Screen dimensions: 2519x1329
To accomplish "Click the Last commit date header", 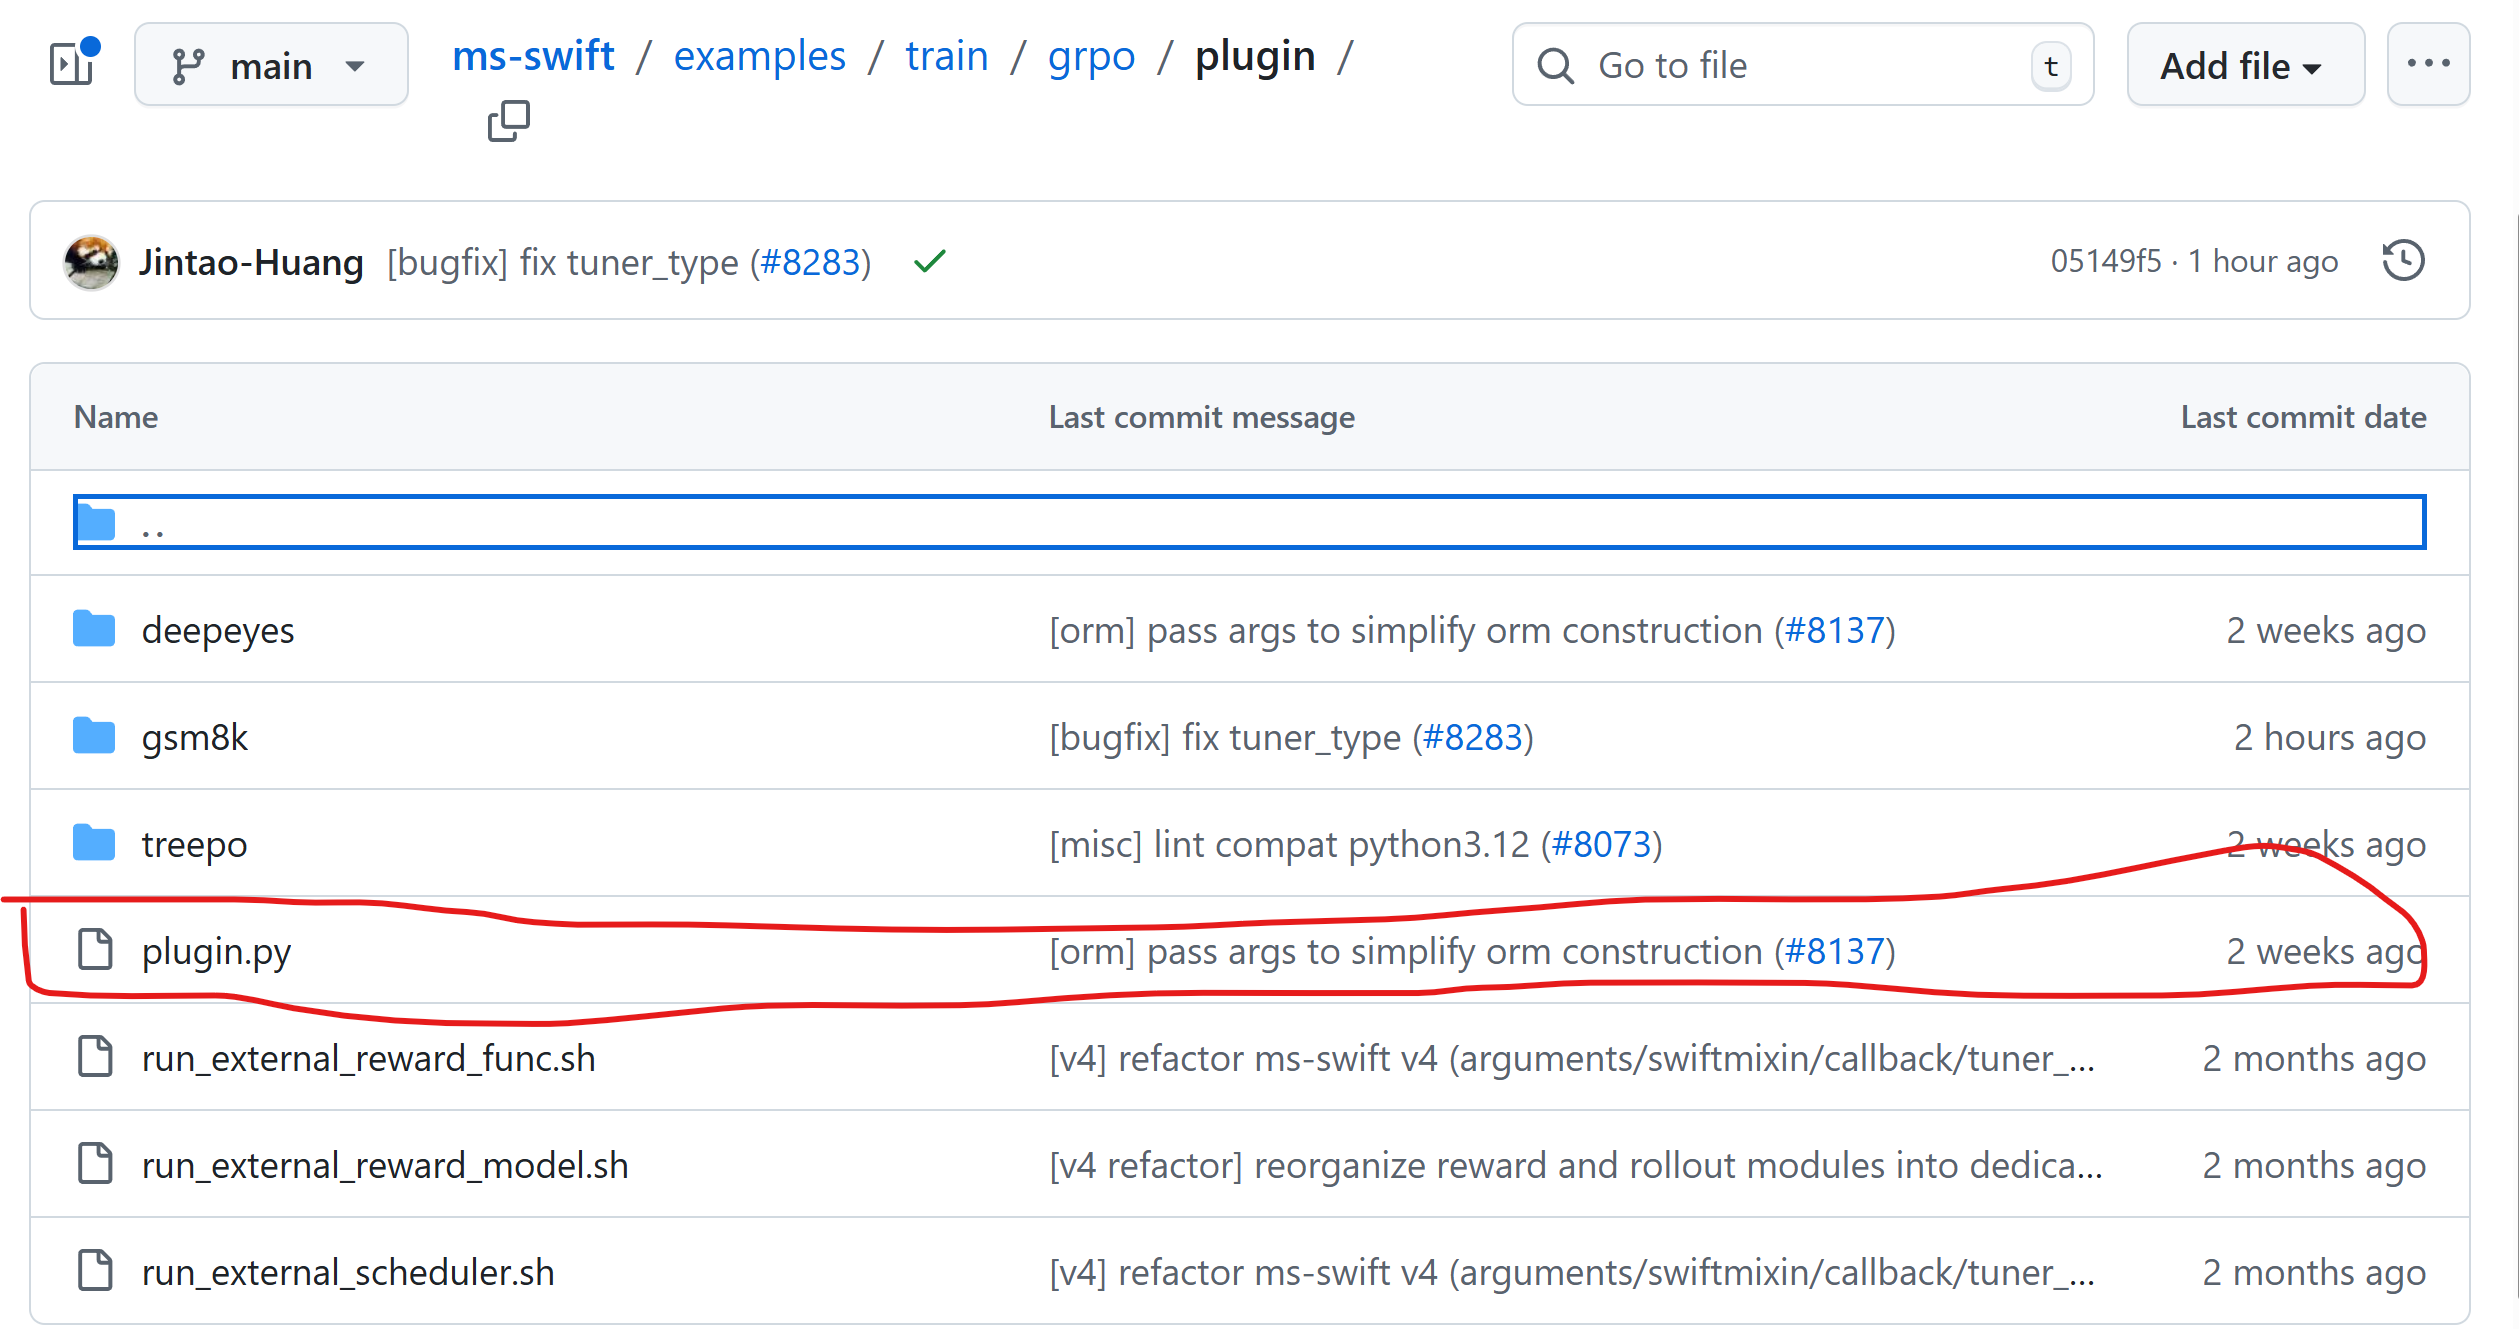I will tap(2303, 417).
